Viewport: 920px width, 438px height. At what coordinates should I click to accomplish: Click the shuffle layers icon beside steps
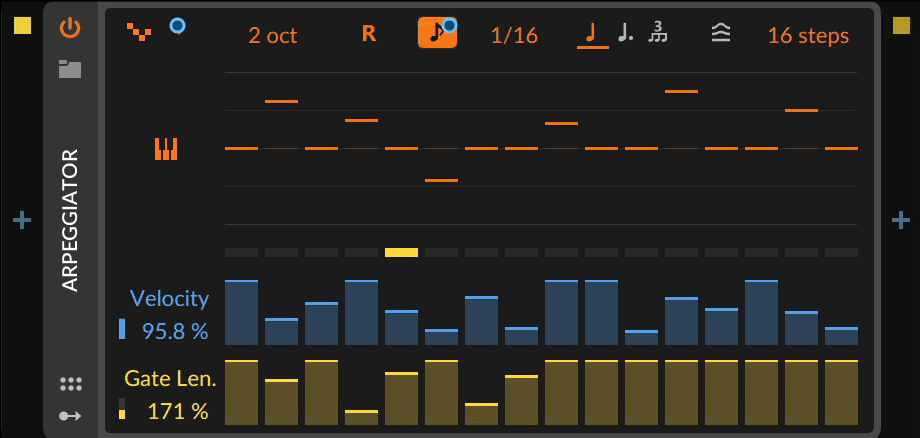[720, 34]
